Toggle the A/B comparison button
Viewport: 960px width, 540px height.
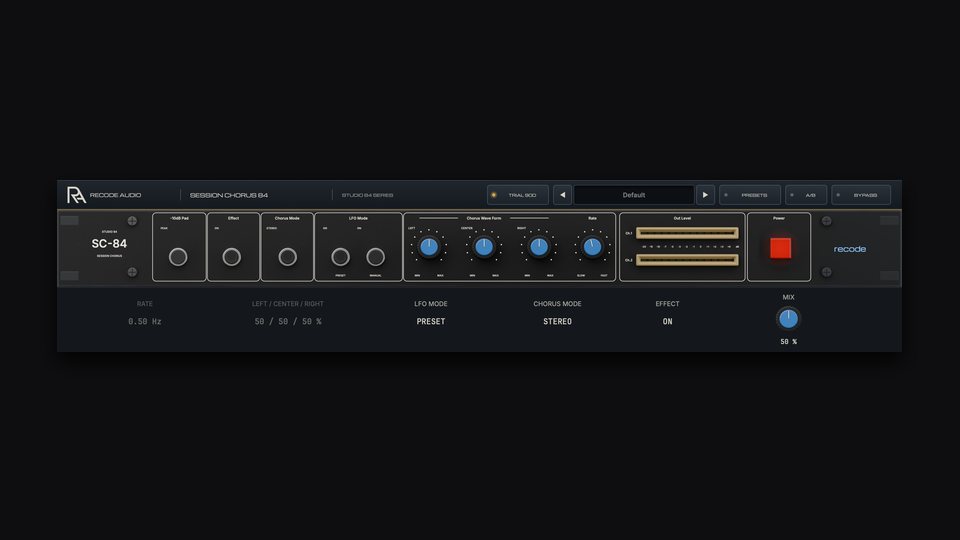tap(806, 195)
